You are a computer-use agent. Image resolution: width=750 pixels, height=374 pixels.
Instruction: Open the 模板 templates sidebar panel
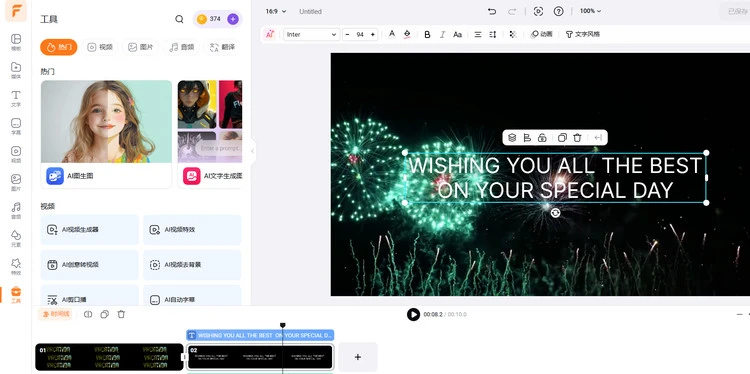point(16,42)
